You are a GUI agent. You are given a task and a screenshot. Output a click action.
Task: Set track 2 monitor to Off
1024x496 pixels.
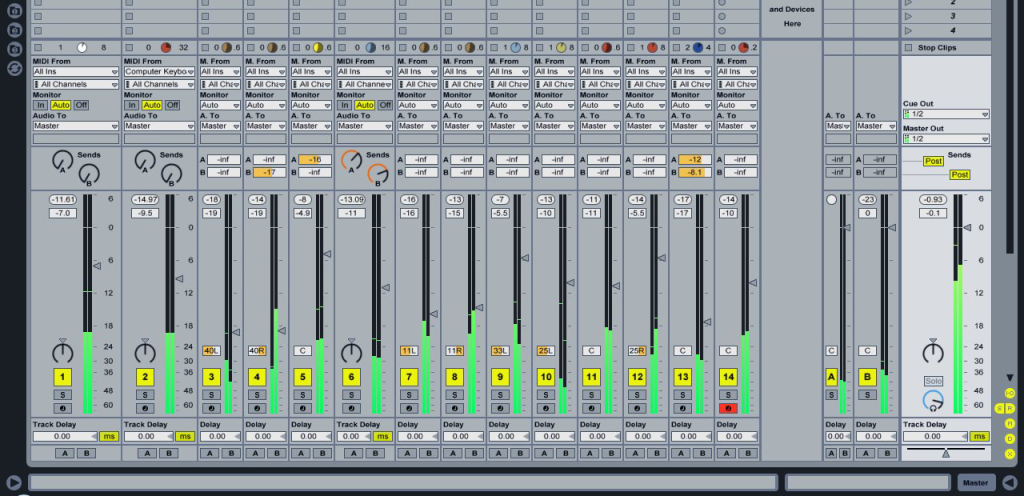172,105
